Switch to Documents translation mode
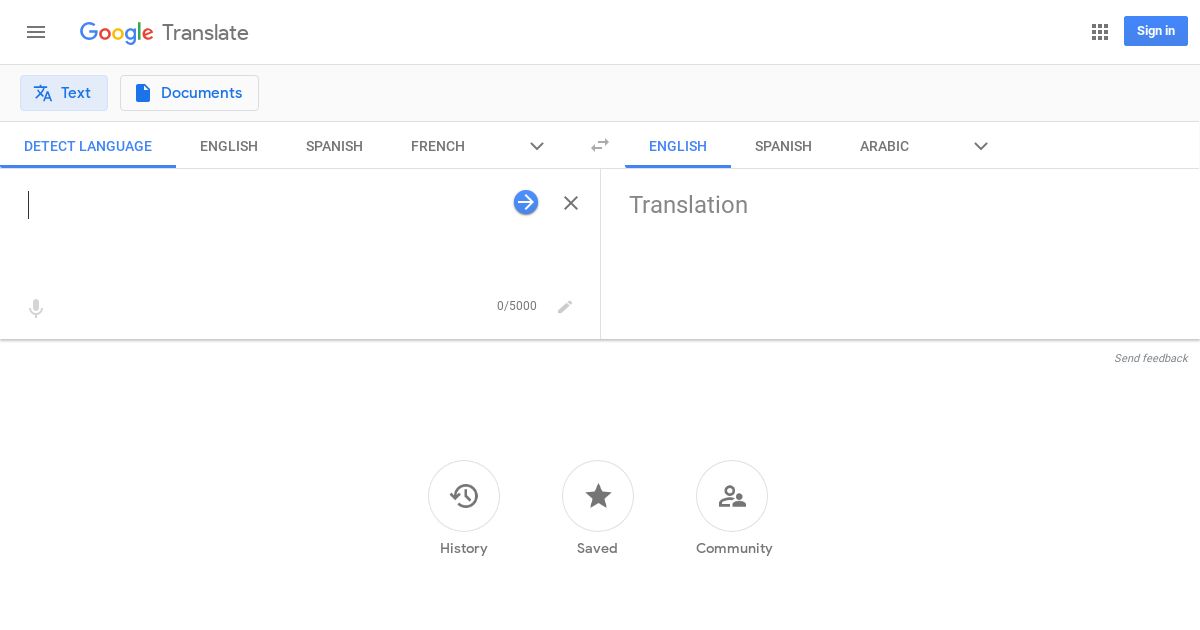This screenshot has width=1200, height=630. [x=189, y=93]
